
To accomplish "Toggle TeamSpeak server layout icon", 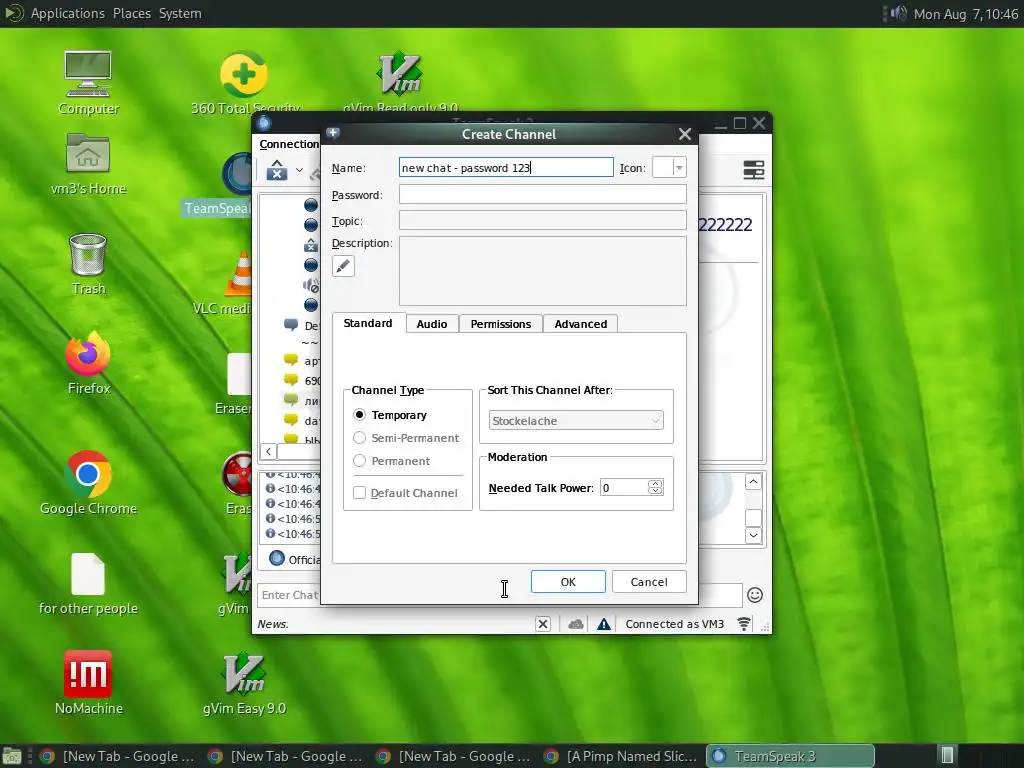I will click(753, 170).
